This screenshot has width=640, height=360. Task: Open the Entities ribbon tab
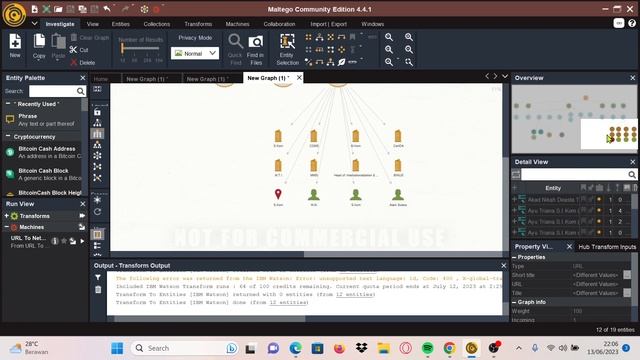(x=121, y=24)
